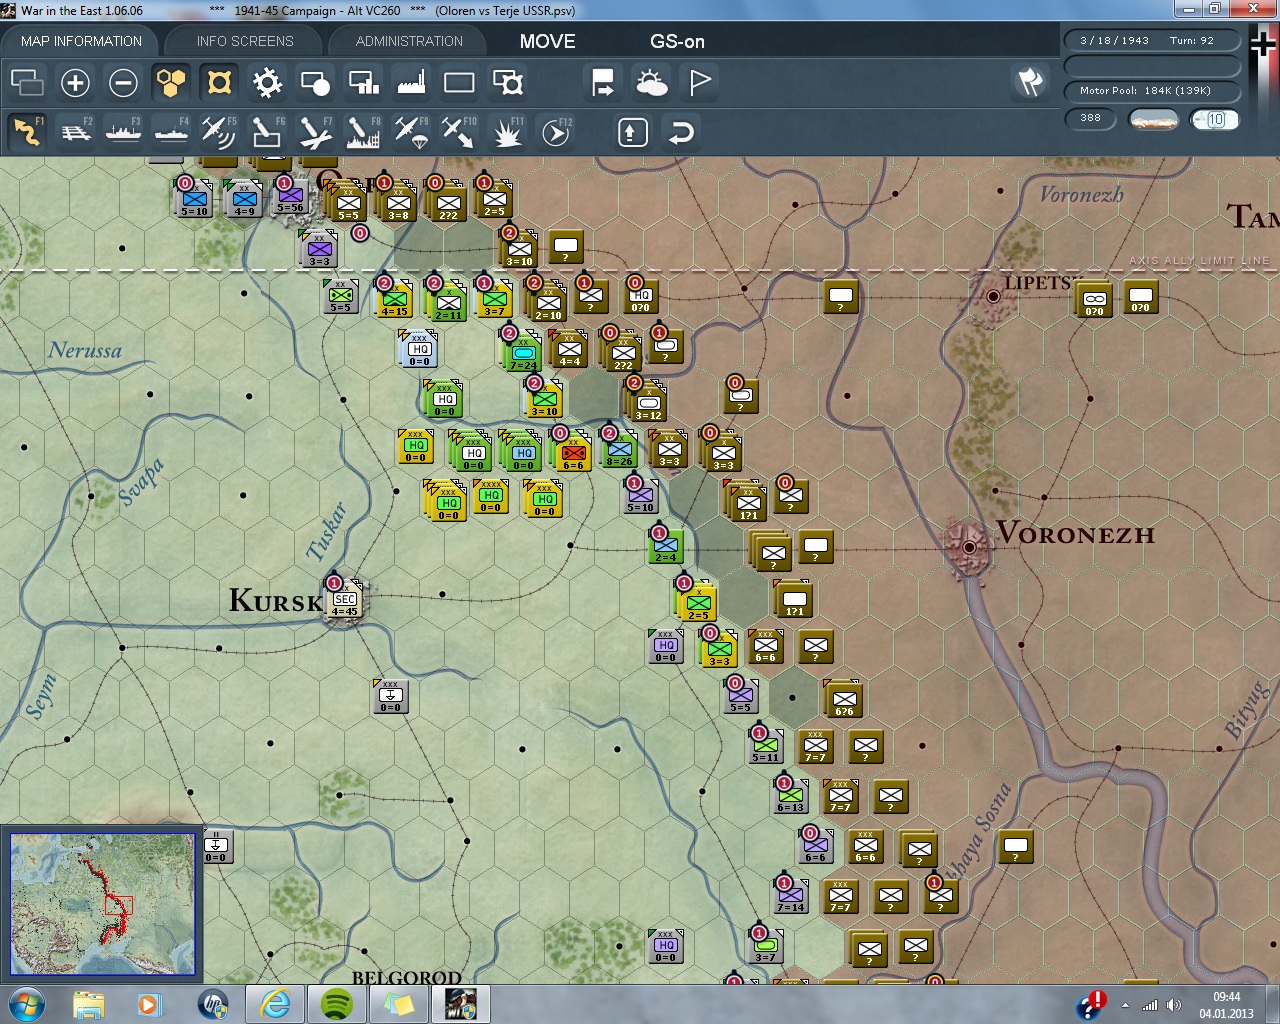Click the zoom in plus icon

click(75, 83)
